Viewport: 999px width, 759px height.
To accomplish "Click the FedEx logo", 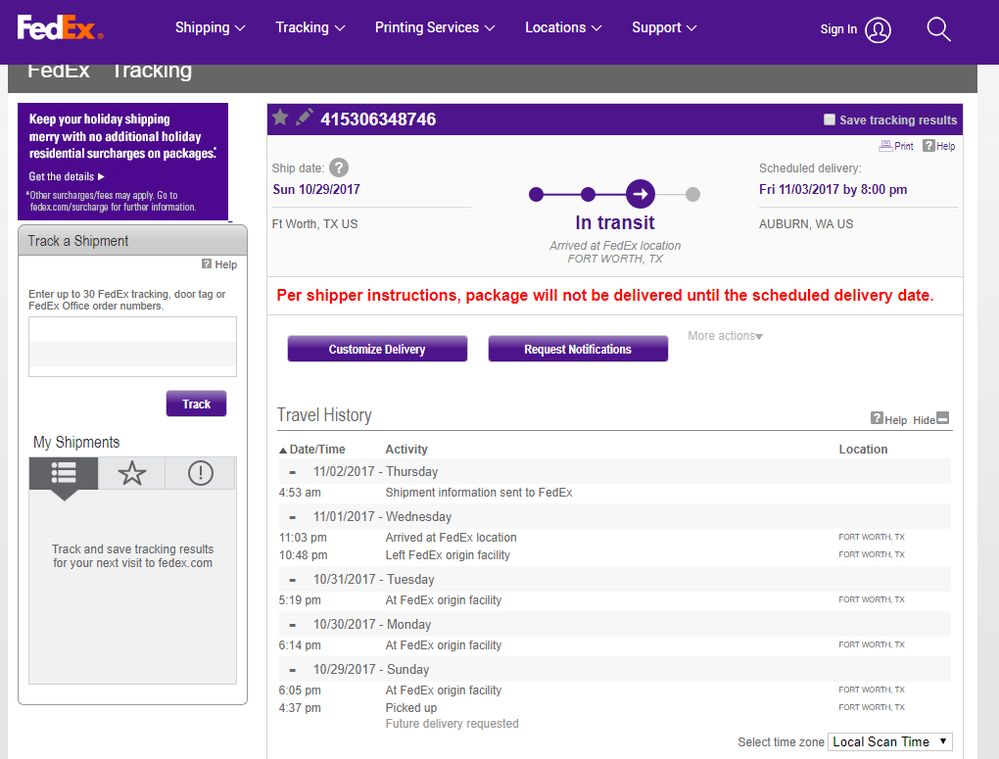I will point(60,28).
